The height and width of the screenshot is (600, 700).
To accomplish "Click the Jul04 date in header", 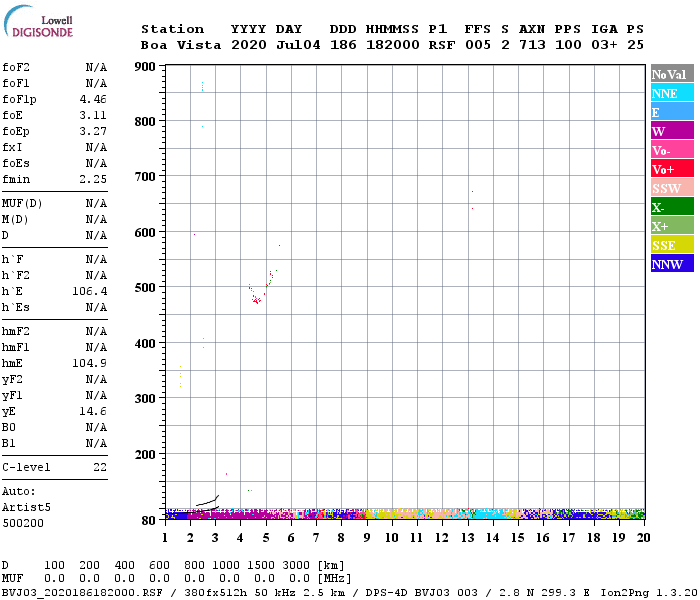I will (x=298, y=45).
